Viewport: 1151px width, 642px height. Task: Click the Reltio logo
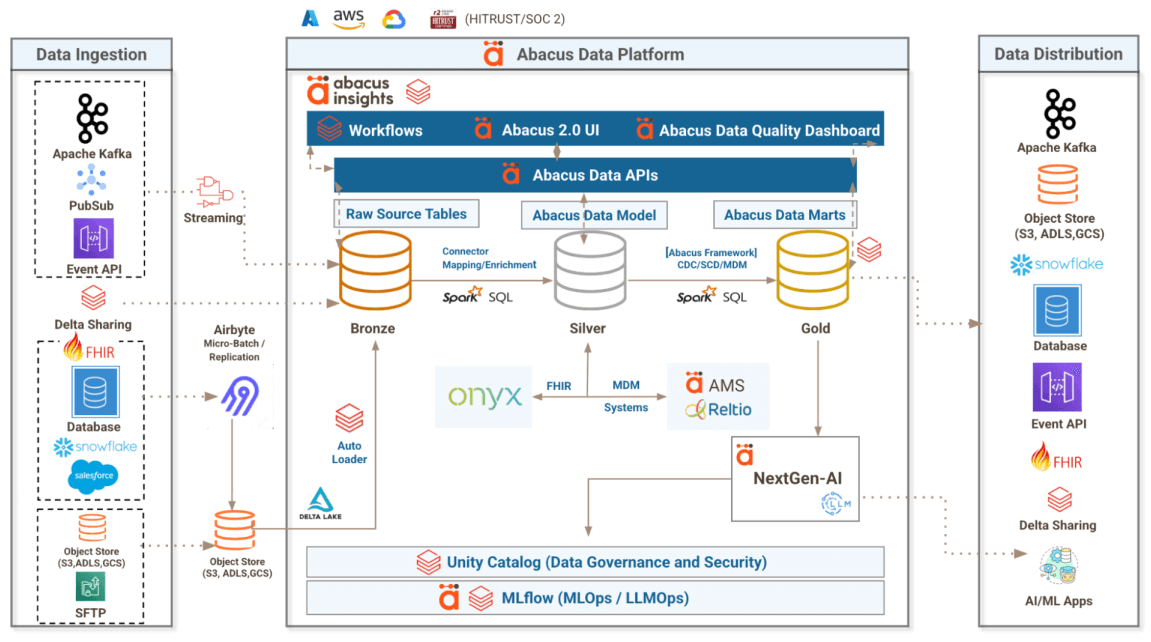pos(718,409)
